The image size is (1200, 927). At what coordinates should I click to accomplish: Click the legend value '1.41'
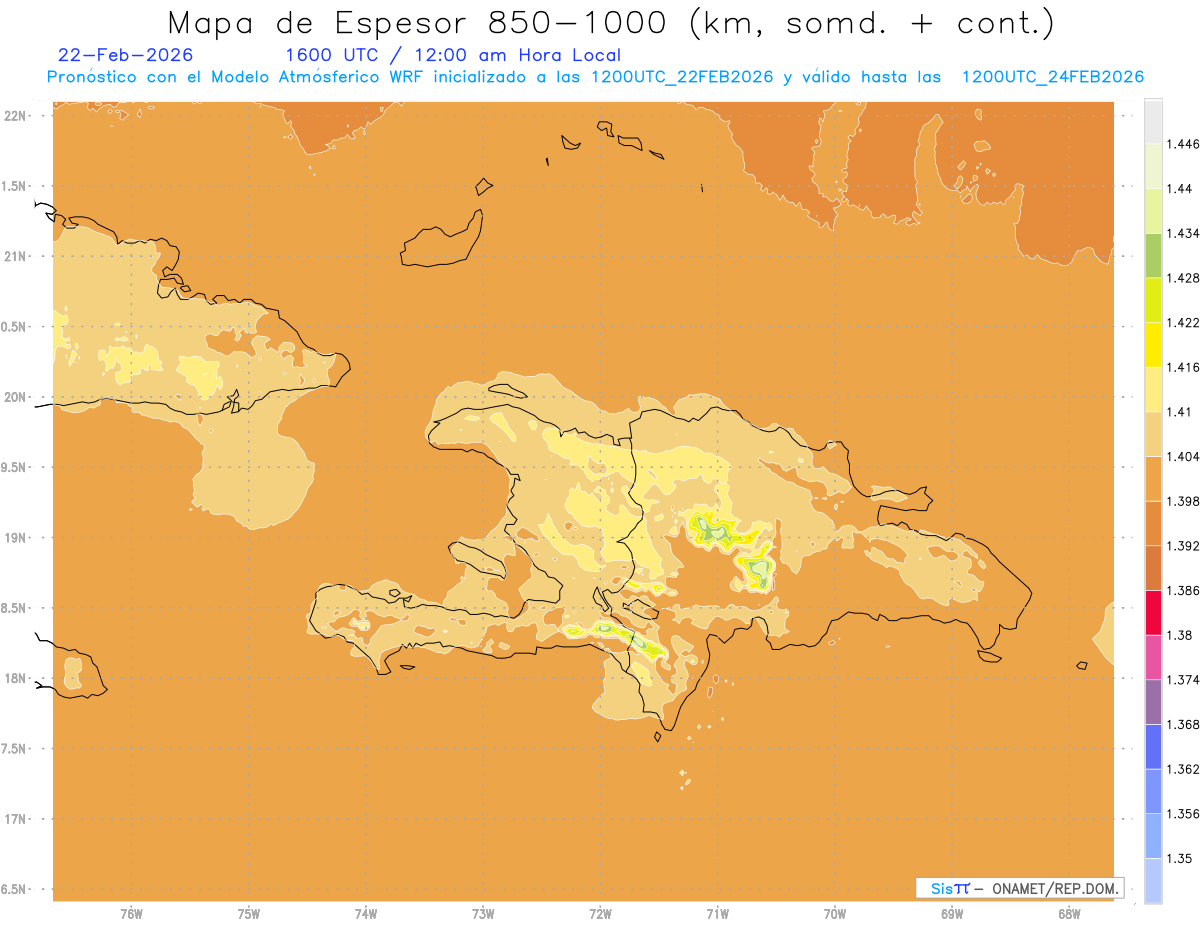coord(1181,412)
